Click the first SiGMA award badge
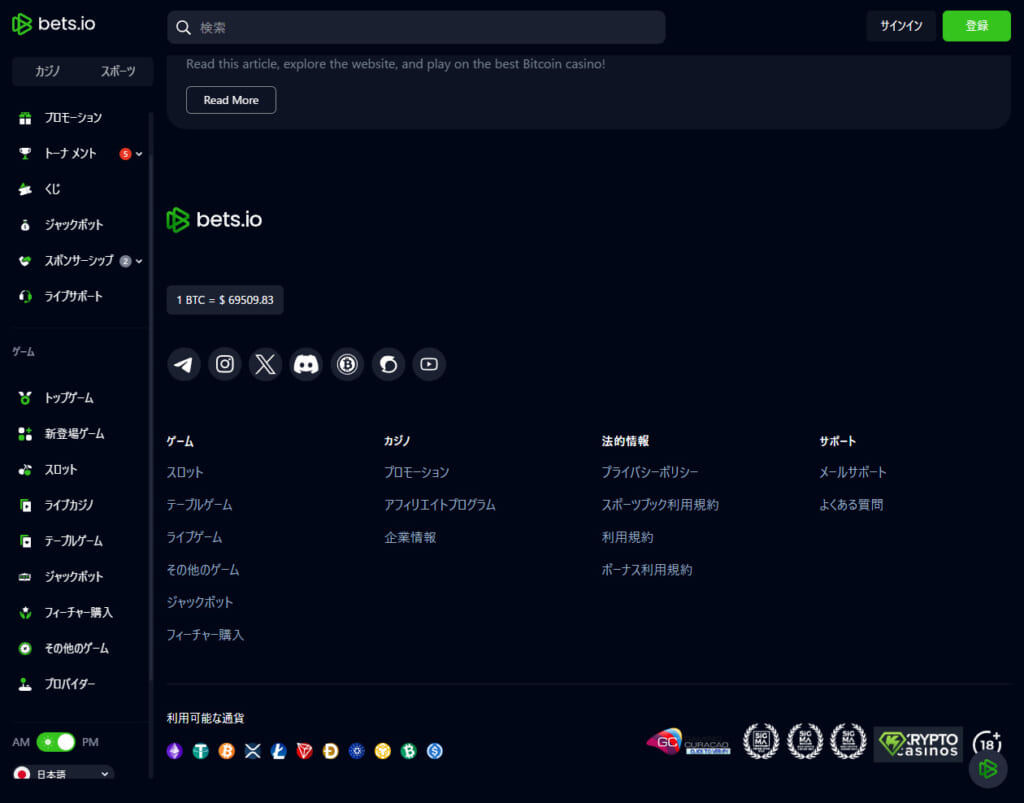The image size is (1024, 803). point(761,742)
